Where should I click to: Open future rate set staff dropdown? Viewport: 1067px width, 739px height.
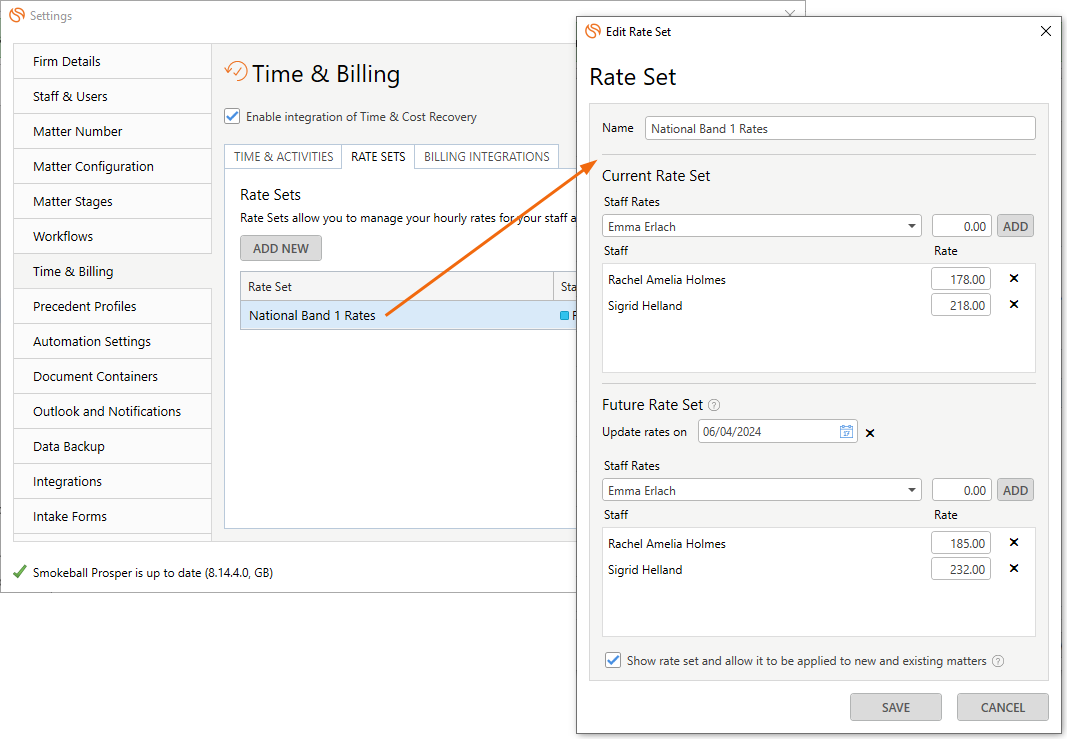coord(761,490)
